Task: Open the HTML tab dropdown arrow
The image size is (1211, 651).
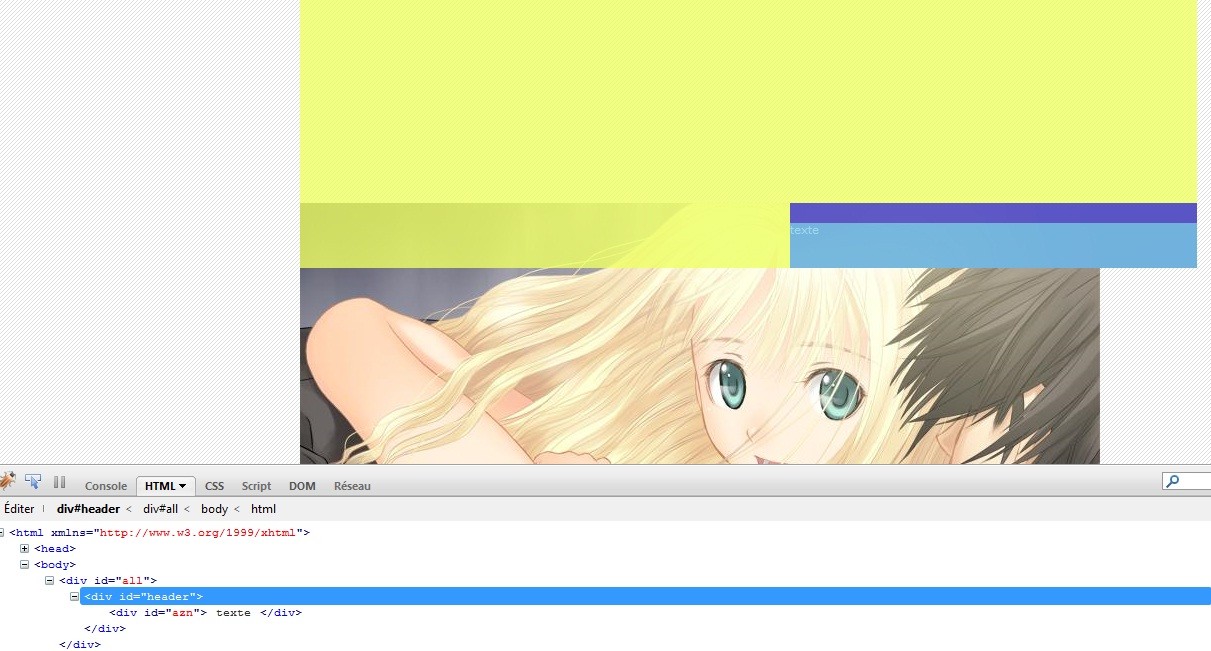Action: (182, 486)
